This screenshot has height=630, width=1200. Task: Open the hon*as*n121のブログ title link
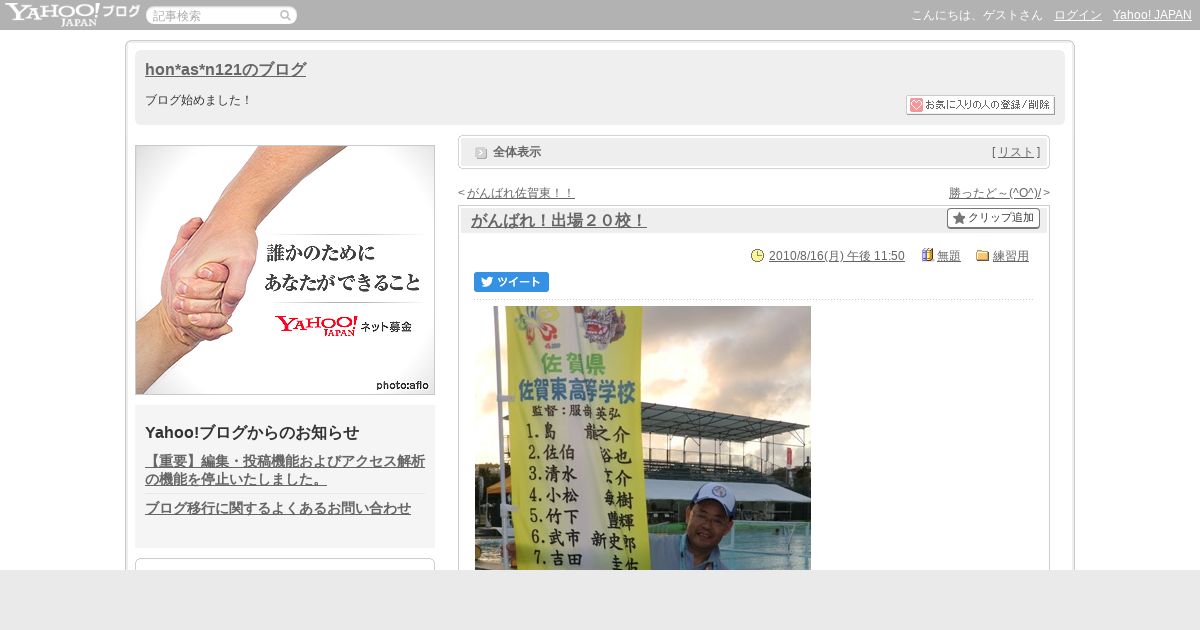(x=225, y=70)
